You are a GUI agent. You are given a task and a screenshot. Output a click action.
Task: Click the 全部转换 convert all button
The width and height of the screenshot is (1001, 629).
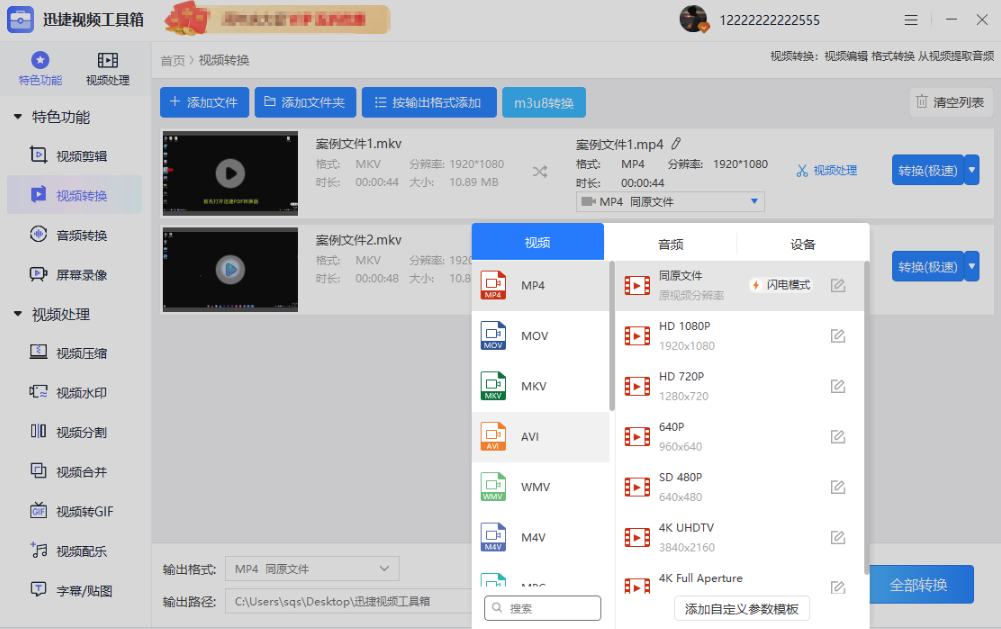pyautogui.click(x=920, y=584)
